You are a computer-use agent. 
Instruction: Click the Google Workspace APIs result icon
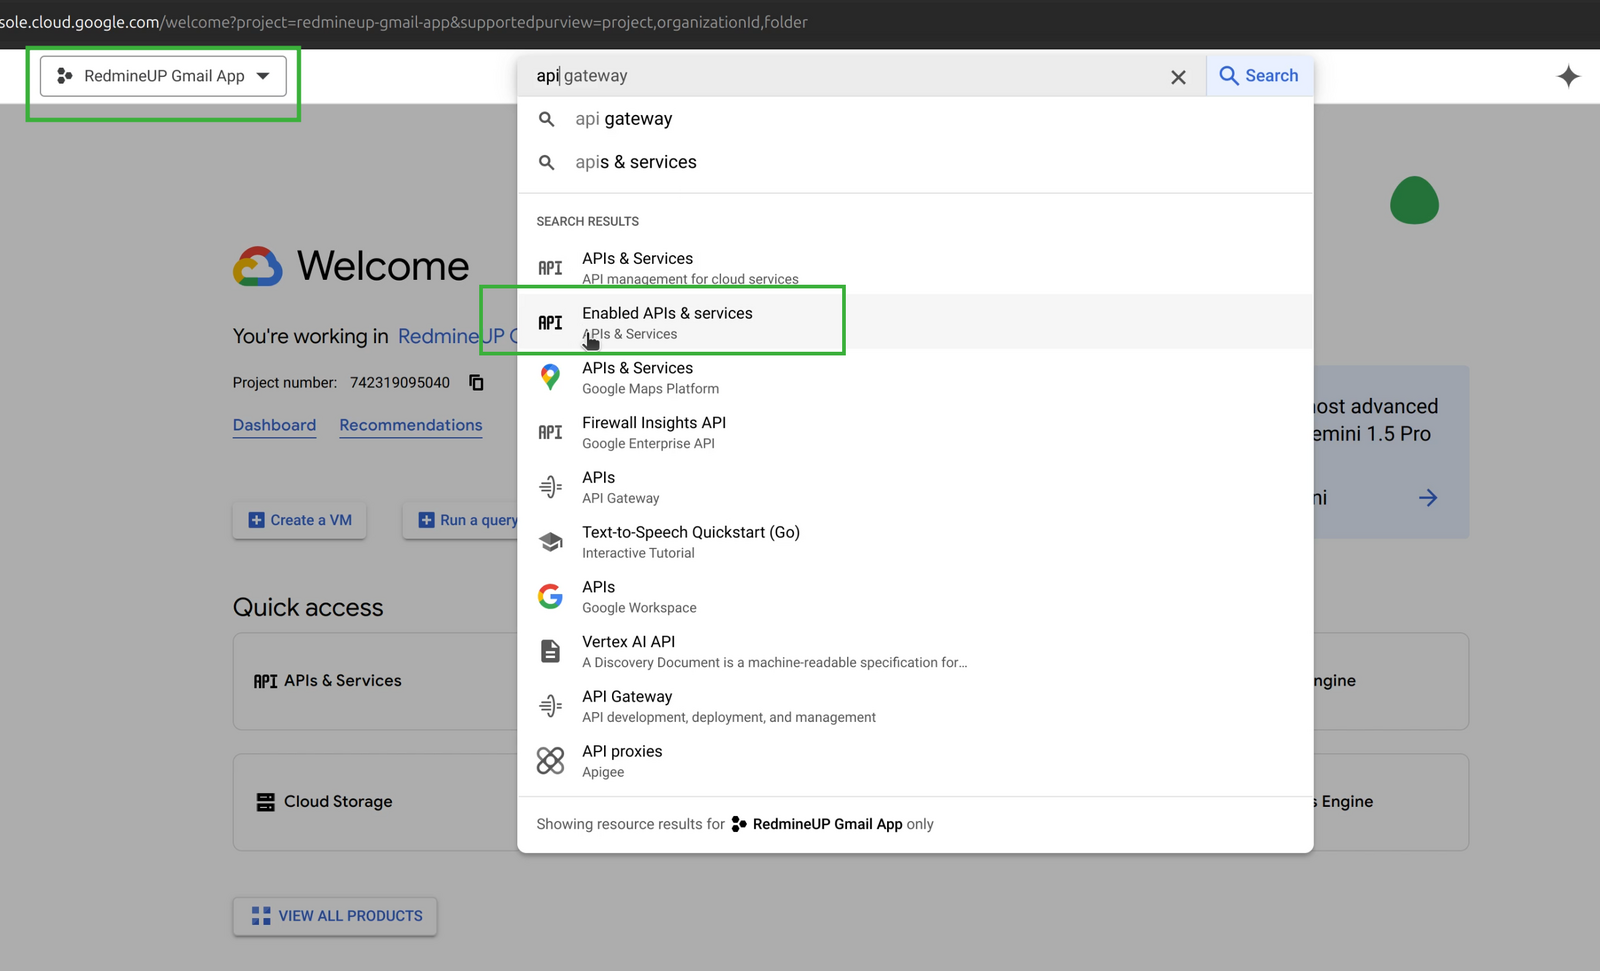click(551, 595)
